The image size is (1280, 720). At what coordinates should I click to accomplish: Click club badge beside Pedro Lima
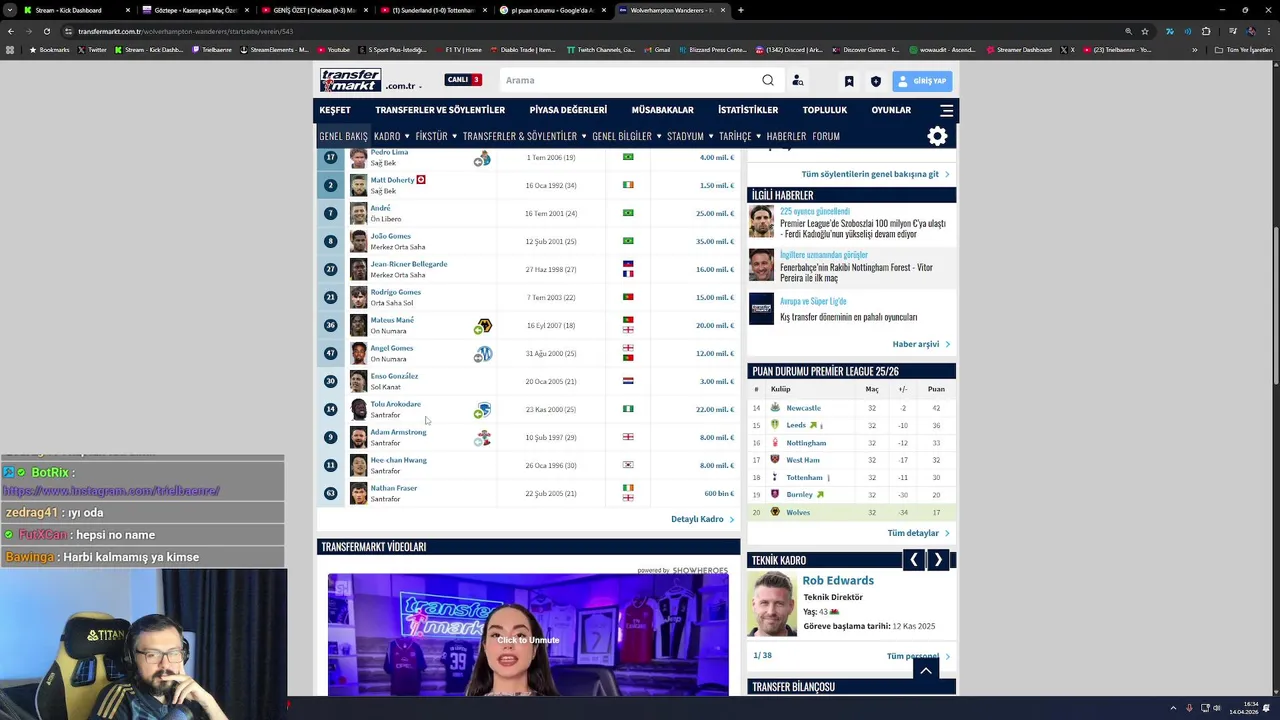click(483, 158)
